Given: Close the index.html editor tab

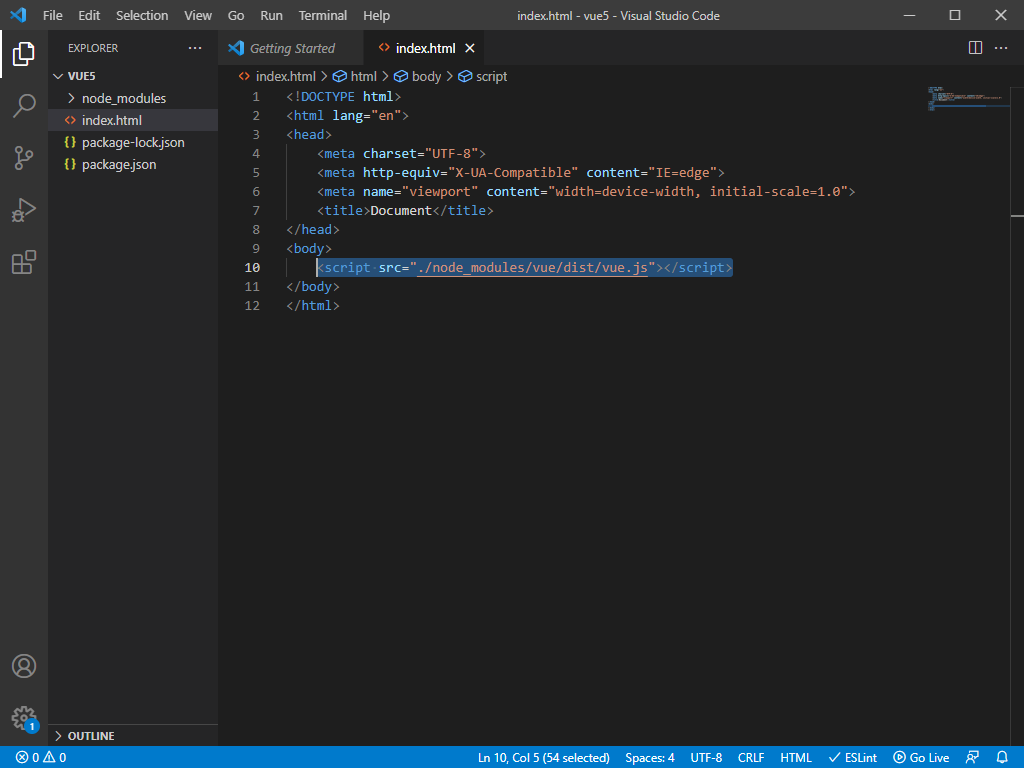Looking at the screenshot, I should [x=470, y=48].
